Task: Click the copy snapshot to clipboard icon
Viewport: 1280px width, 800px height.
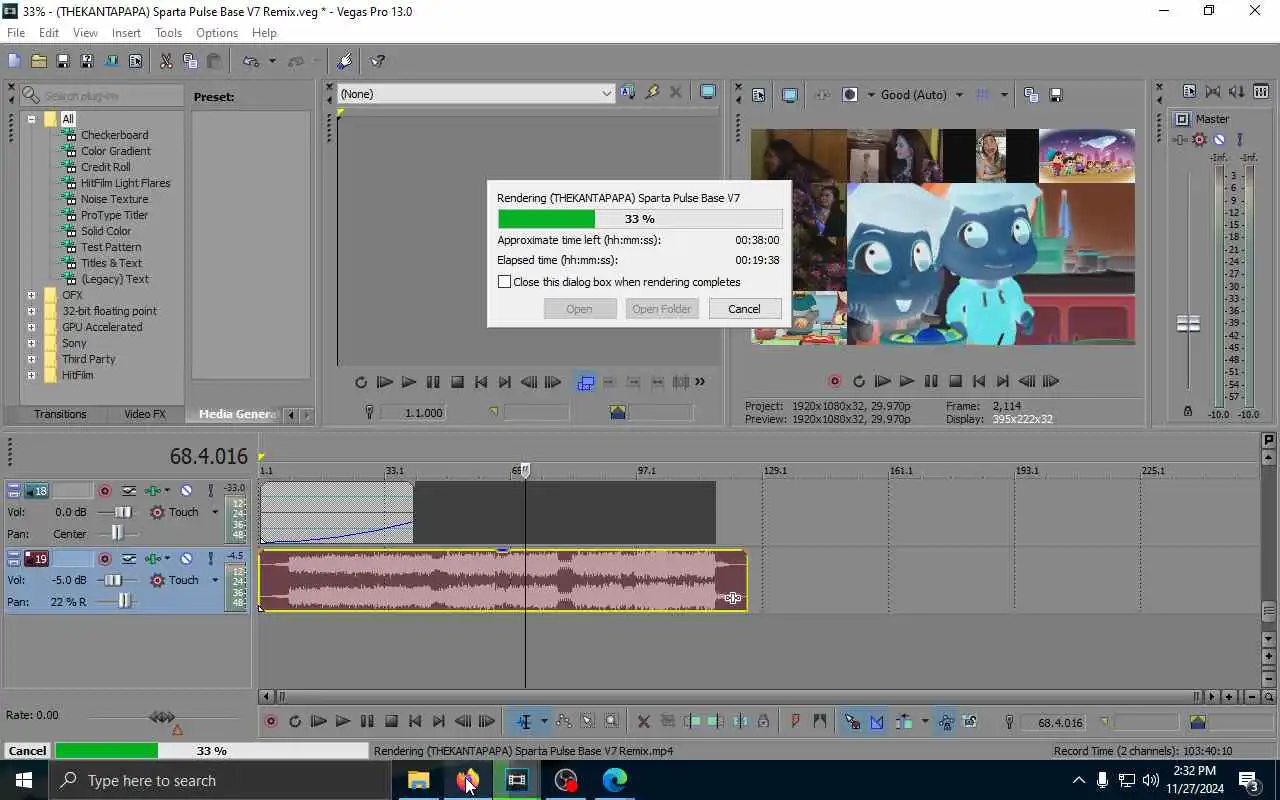Action: (1031, 95)
